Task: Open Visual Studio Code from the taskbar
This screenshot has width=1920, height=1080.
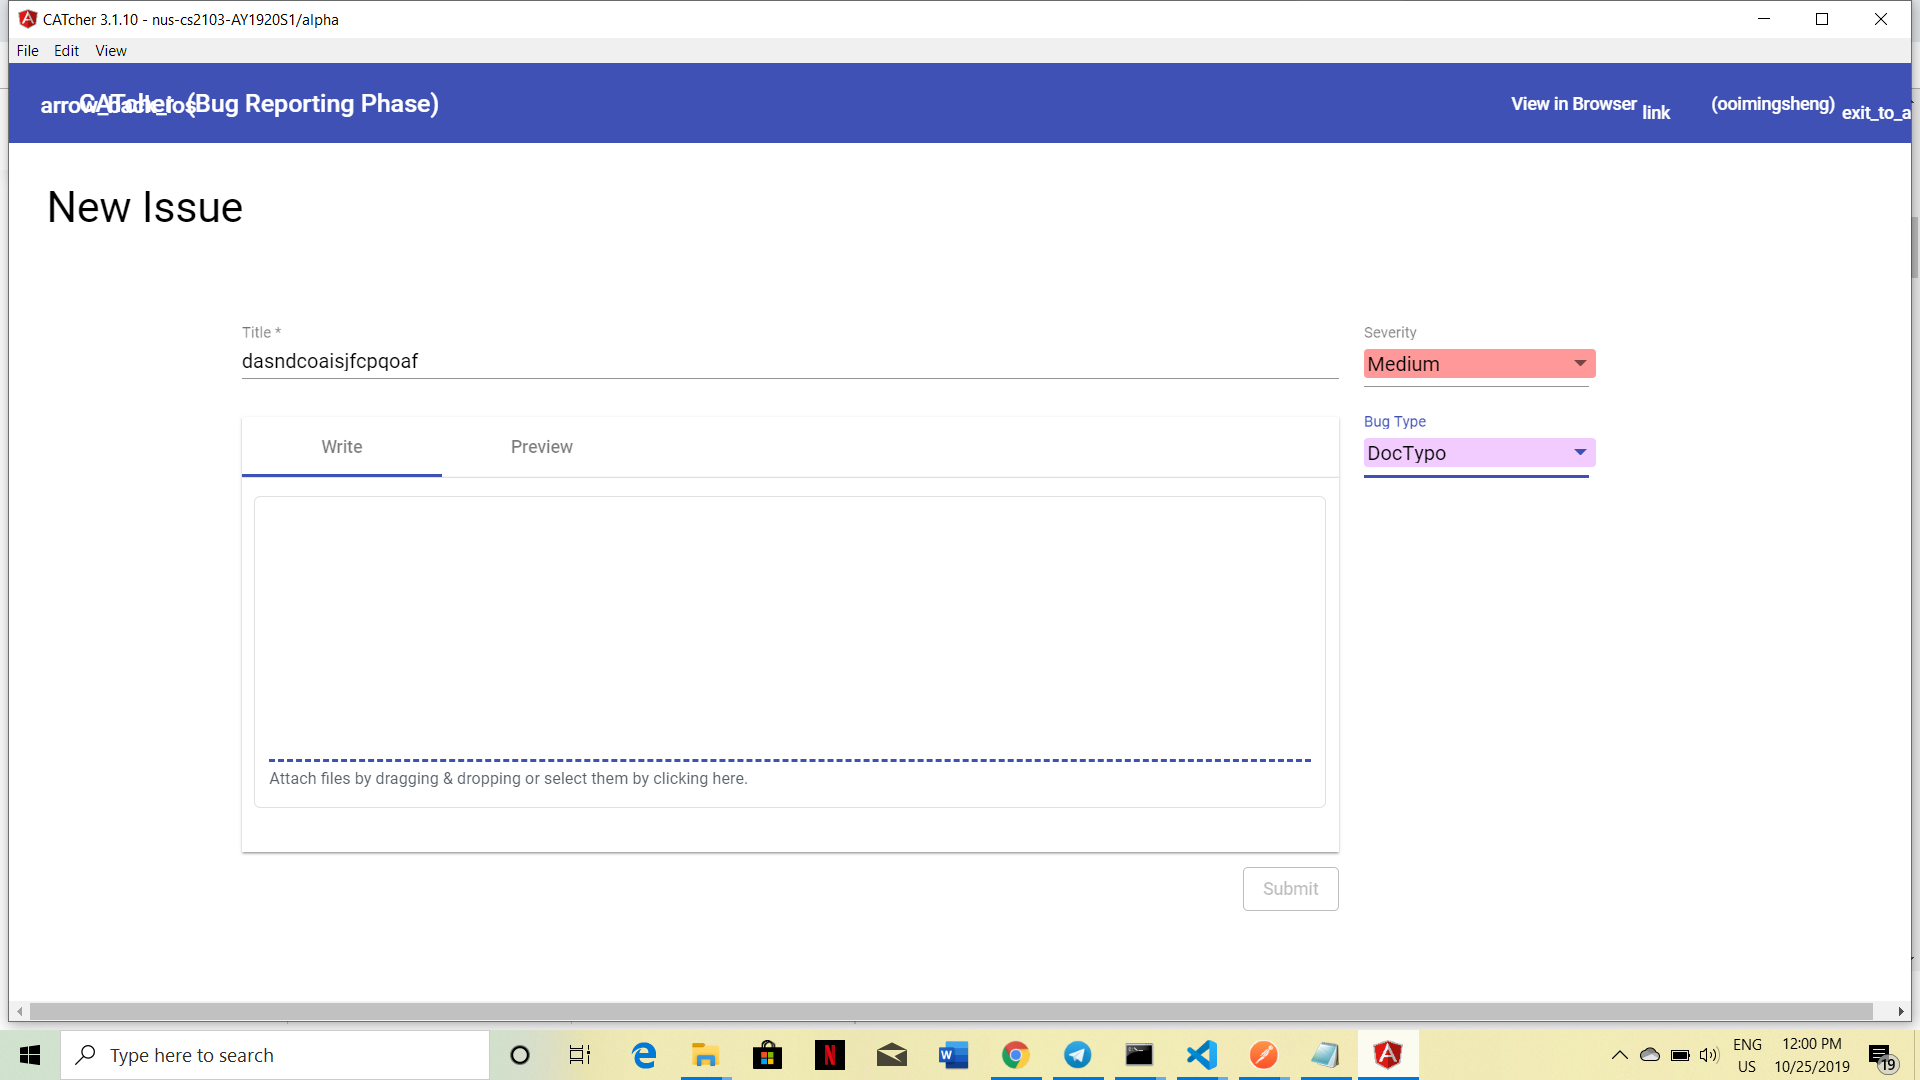Action: click(1201, 1055)
